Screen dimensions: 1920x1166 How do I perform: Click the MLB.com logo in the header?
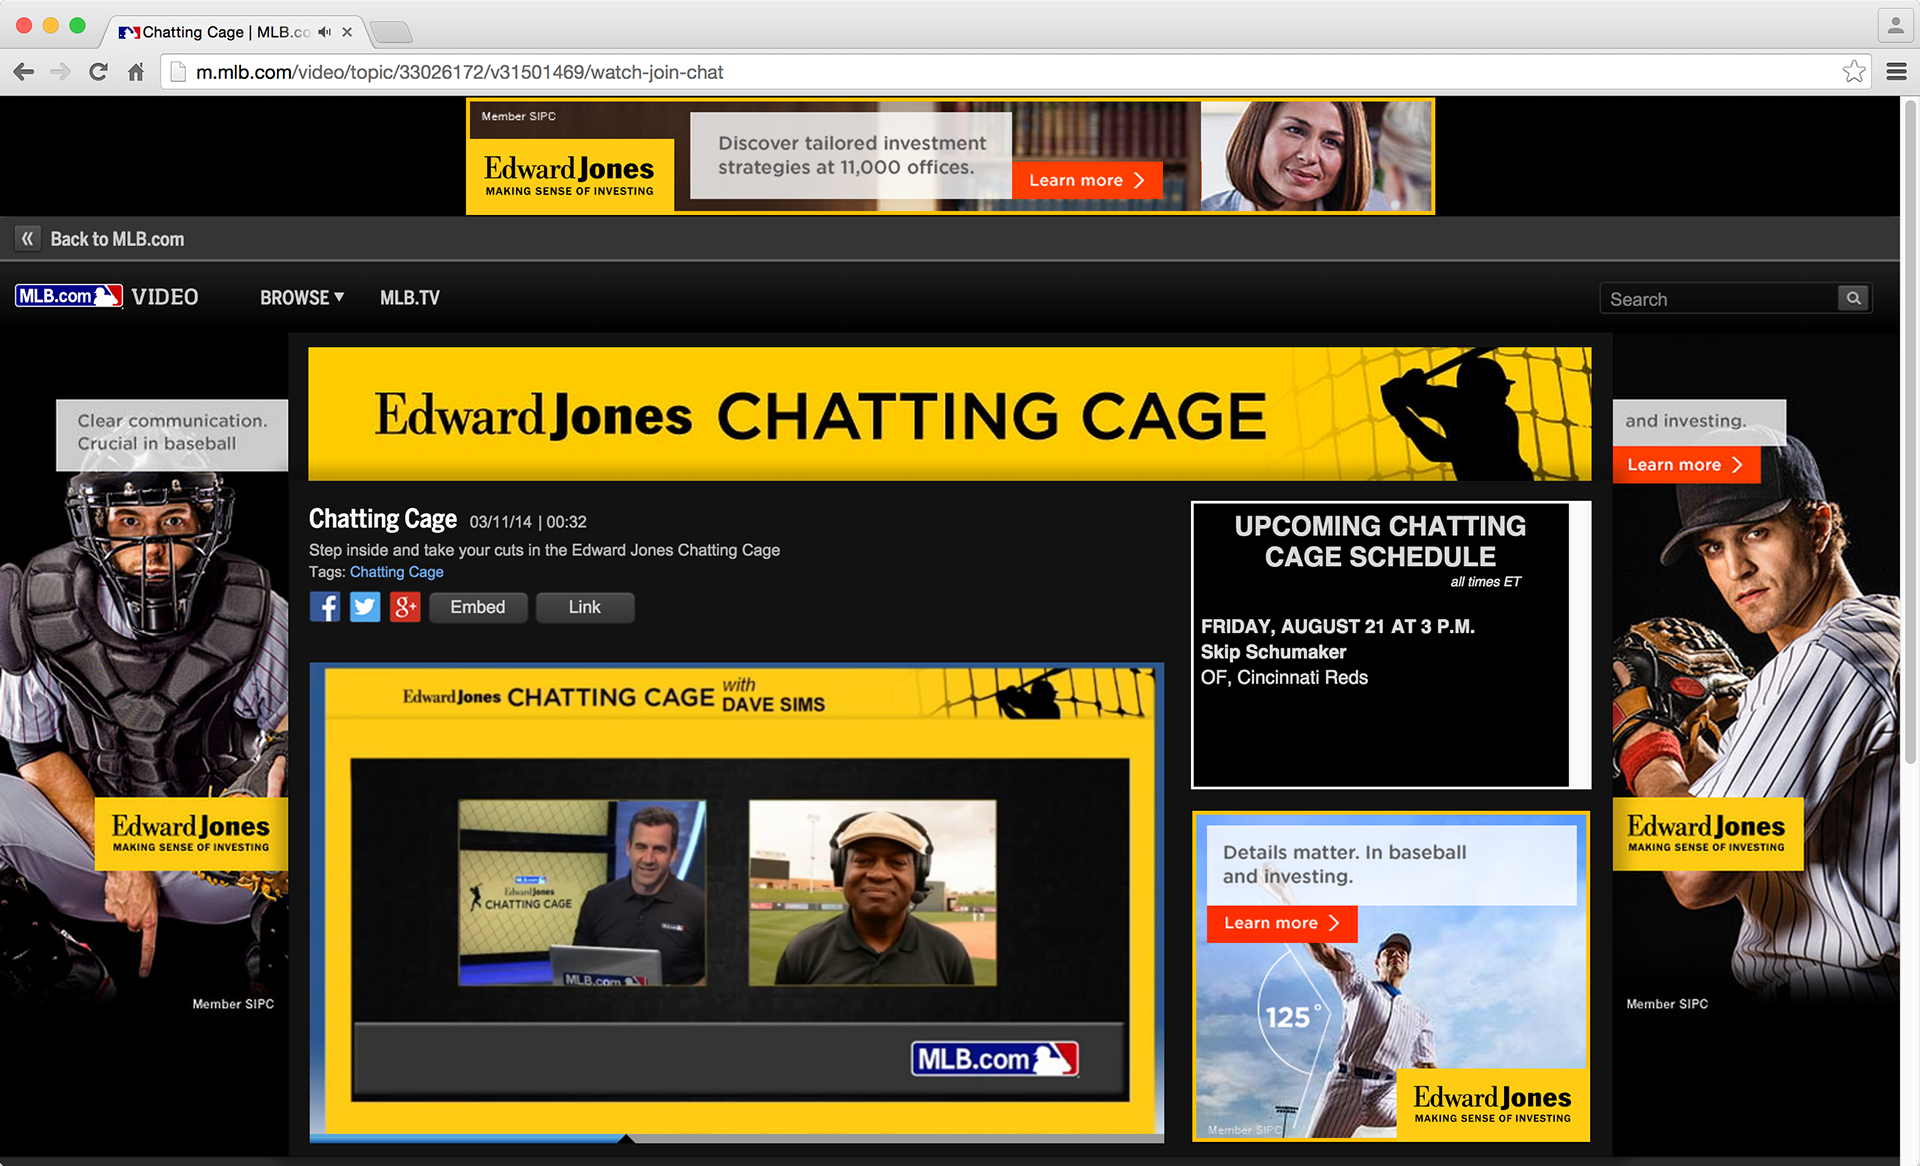point(68,296)
